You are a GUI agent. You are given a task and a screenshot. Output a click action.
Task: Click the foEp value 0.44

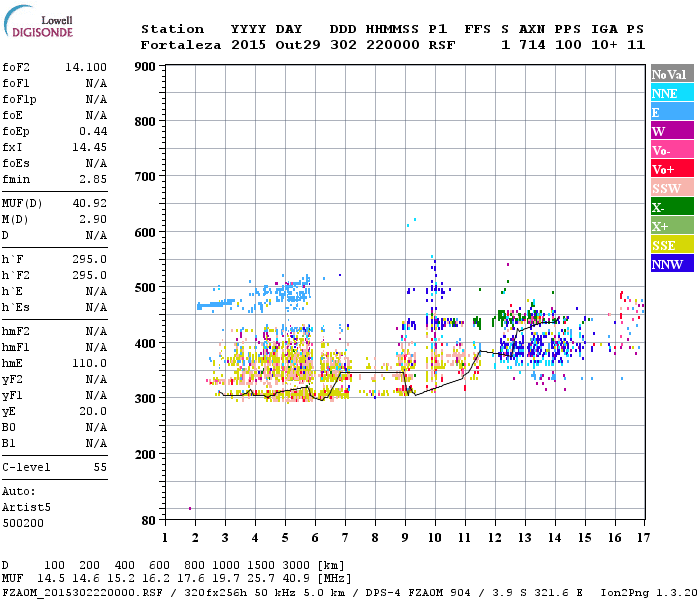[x=93, y=131]
